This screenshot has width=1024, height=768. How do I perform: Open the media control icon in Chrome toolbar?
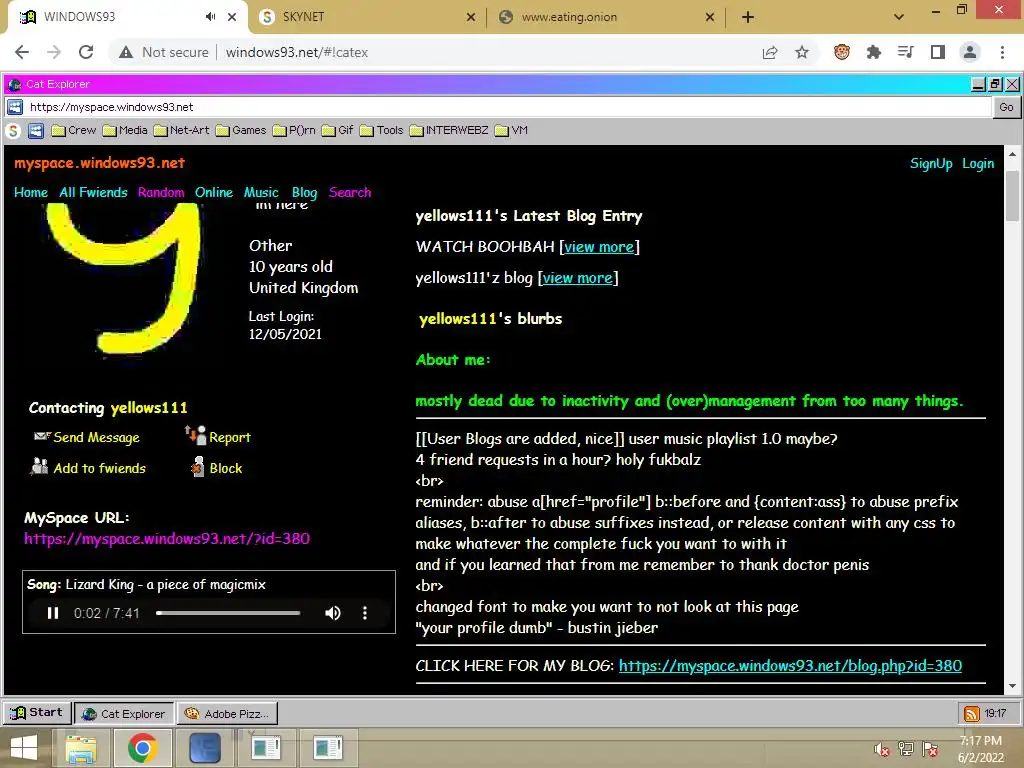pos(906,52)
